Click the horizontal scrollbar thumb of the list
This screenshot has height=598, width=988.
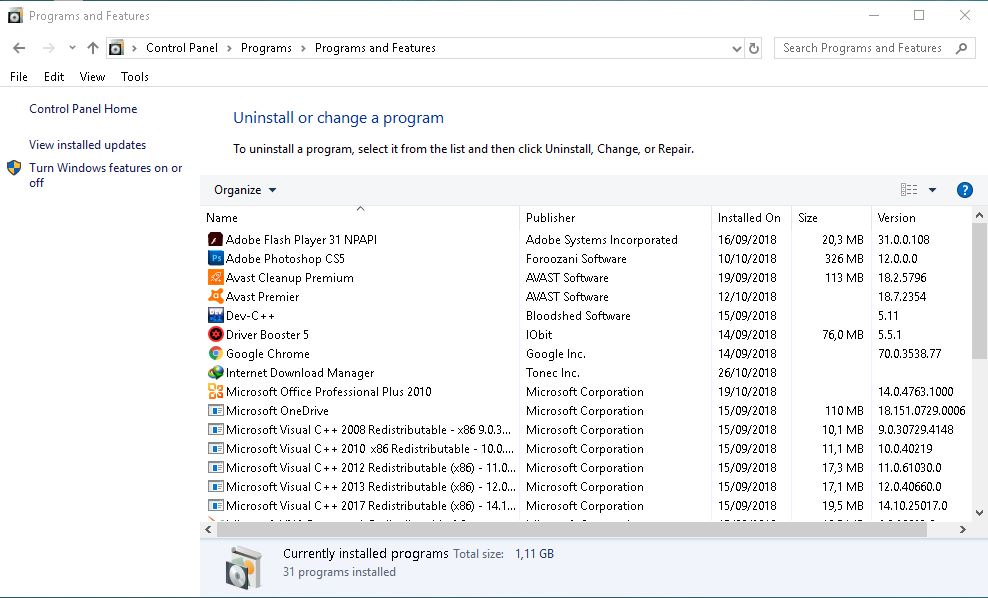click(x=572, y=529)
